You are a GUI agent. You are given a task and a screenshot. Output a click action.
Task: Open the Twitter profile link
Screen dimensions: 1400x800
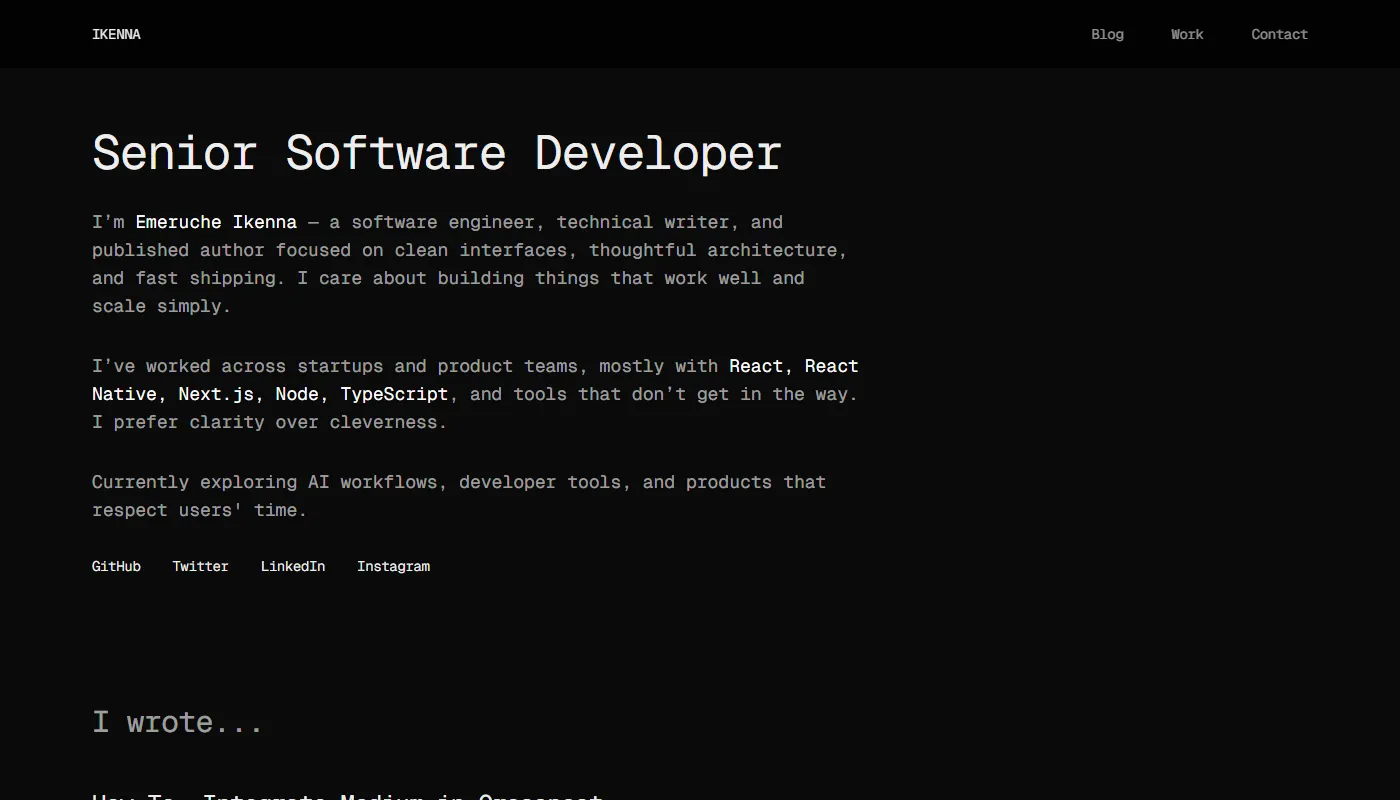(x=200, y=566)
